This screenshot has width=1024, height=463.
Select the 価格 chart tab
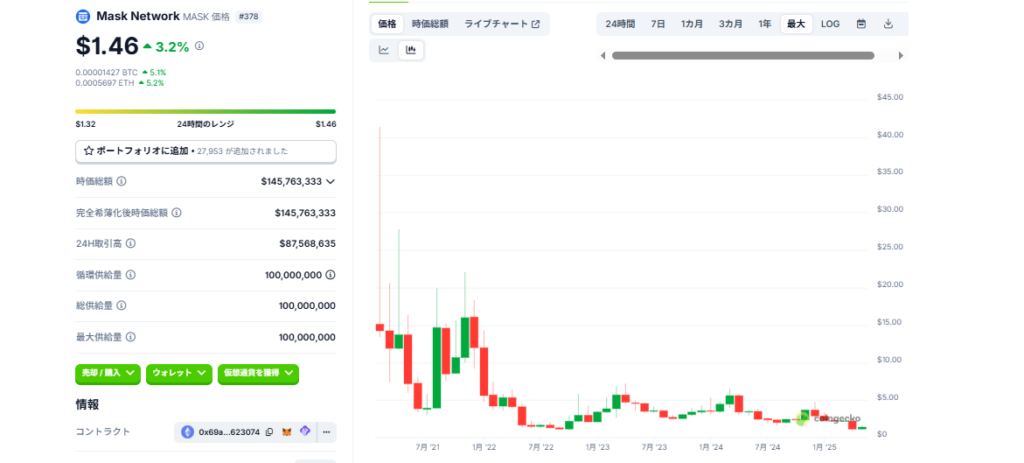(x=384, y=24)
